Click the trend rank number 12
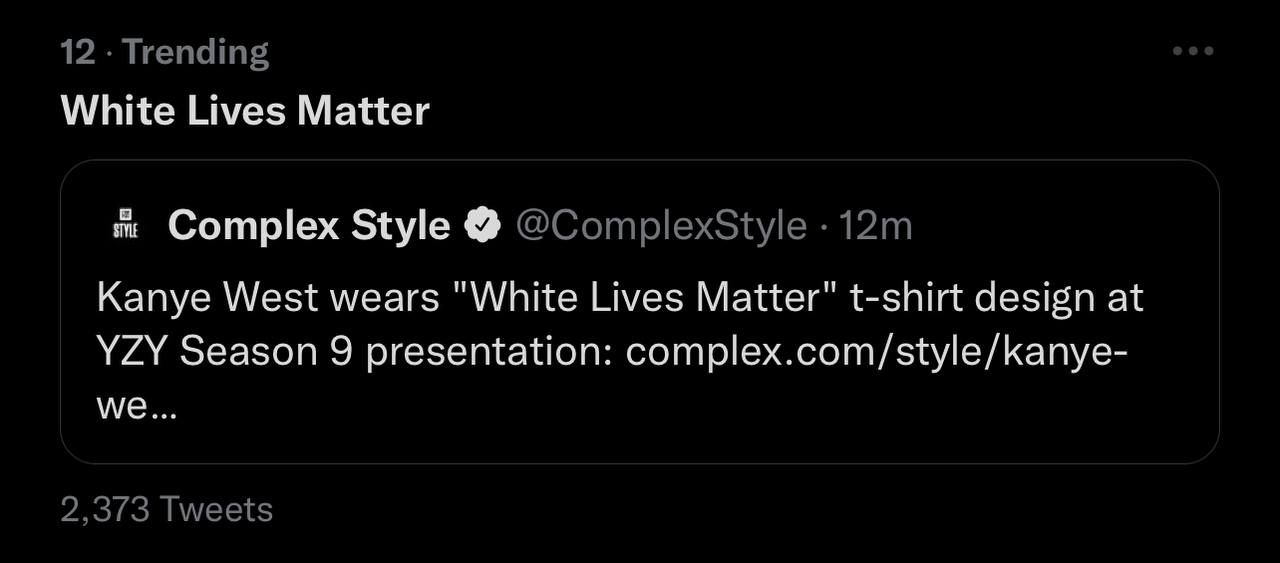Screen dimensions: 1280x563 point(77,52)
